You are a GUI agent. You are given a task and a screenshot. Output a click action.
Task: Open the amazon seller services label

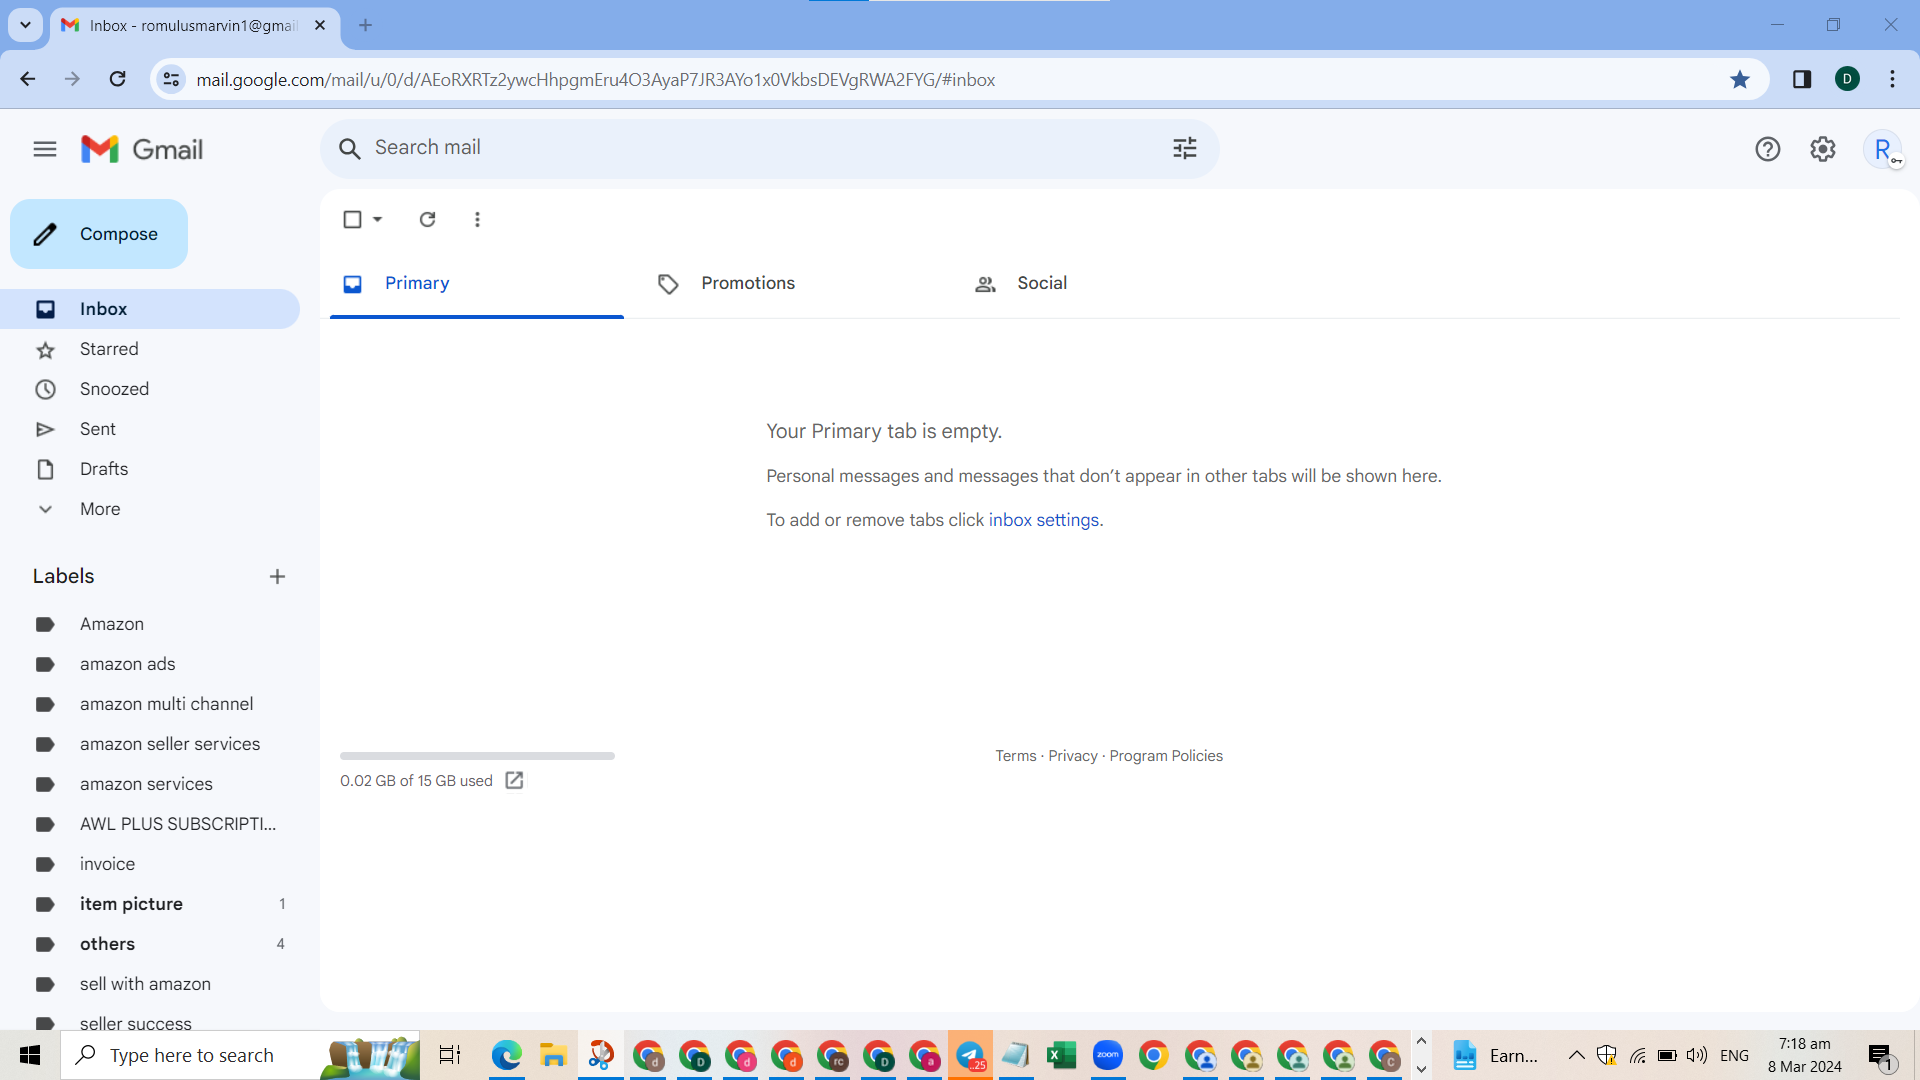coord(150,744)
